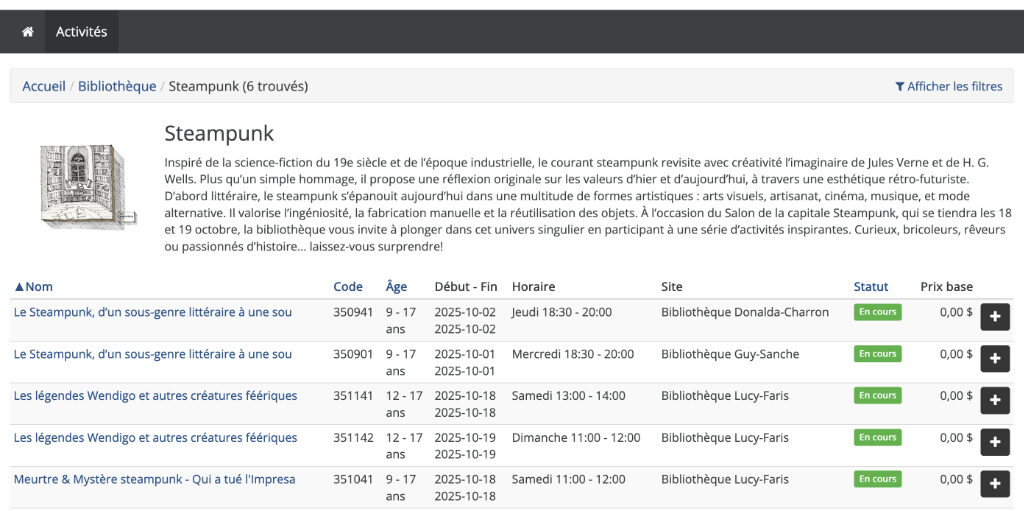Click plus button for activity 350901
Viewport: 1024px width, 511px height.
coord(994,359)
